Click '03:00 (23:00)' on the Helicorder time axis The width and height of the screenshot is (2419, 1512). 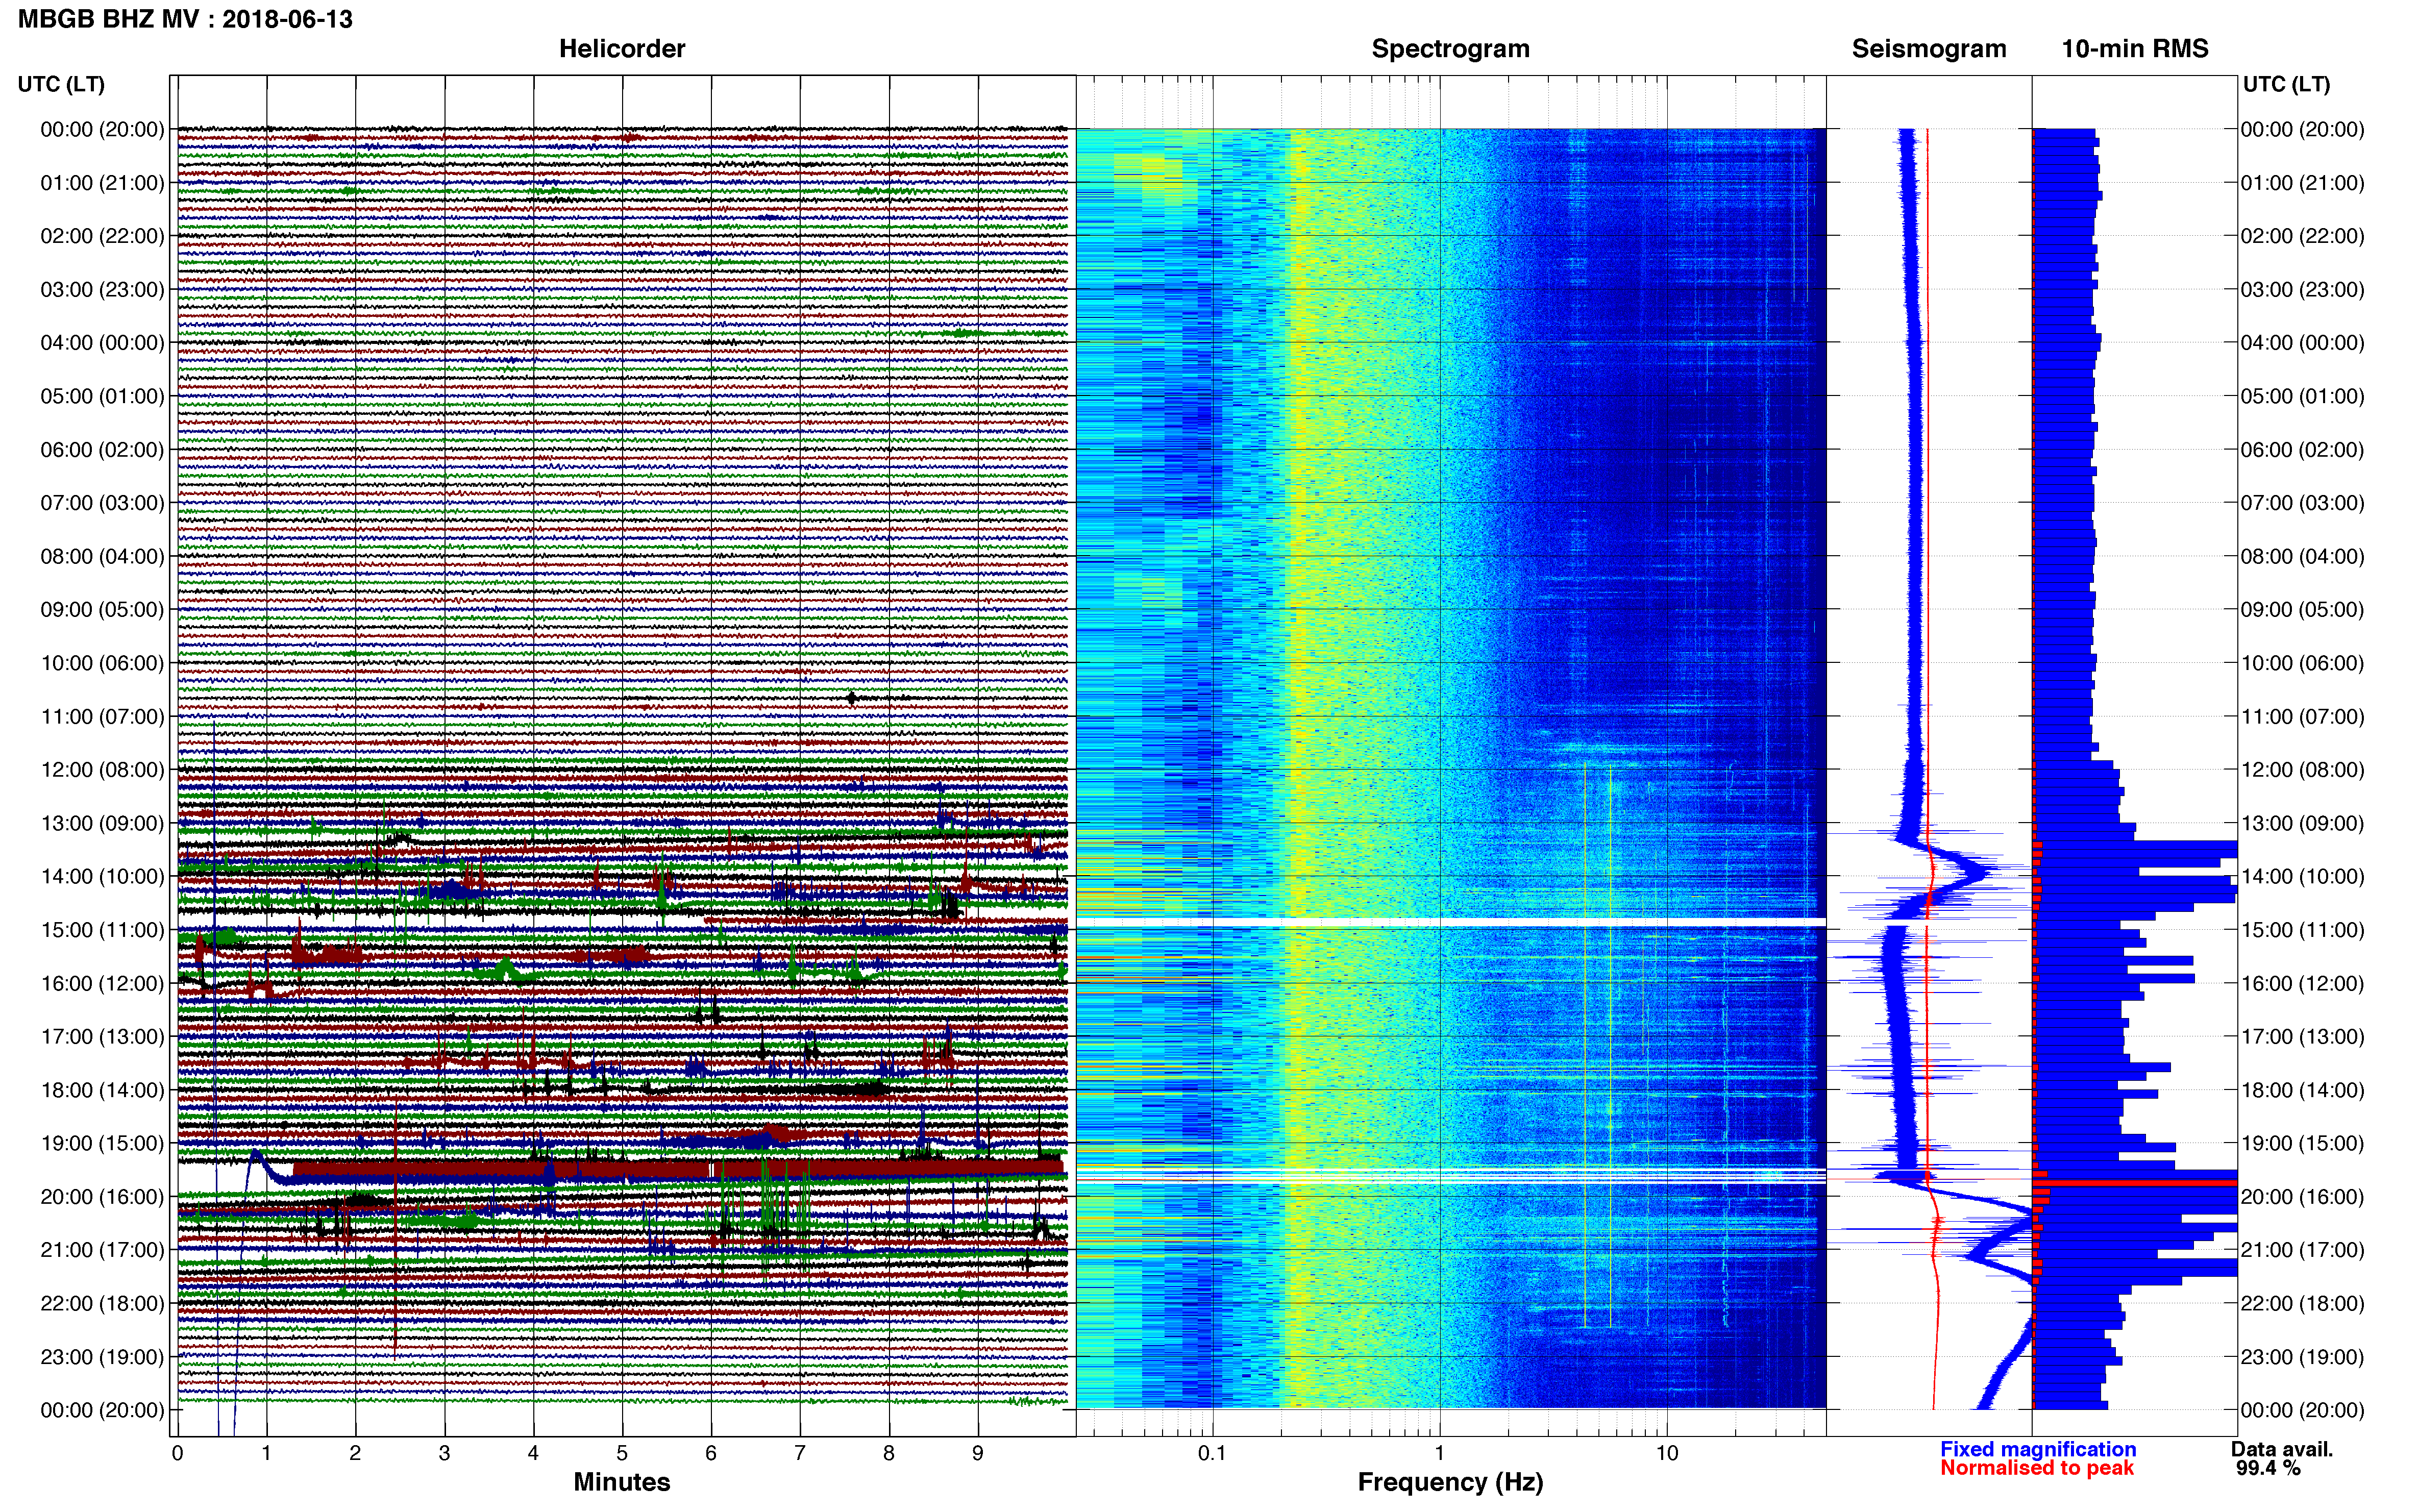click(x=102, y=290)
